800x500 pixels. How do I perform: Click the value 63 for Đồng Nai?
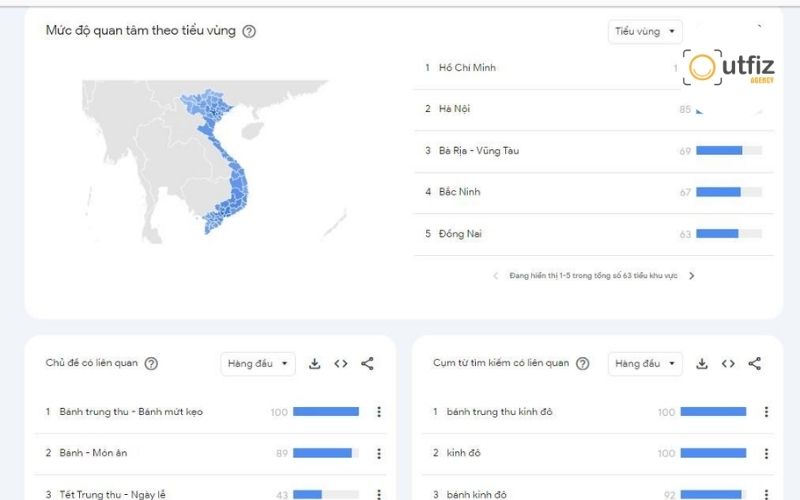685,235
